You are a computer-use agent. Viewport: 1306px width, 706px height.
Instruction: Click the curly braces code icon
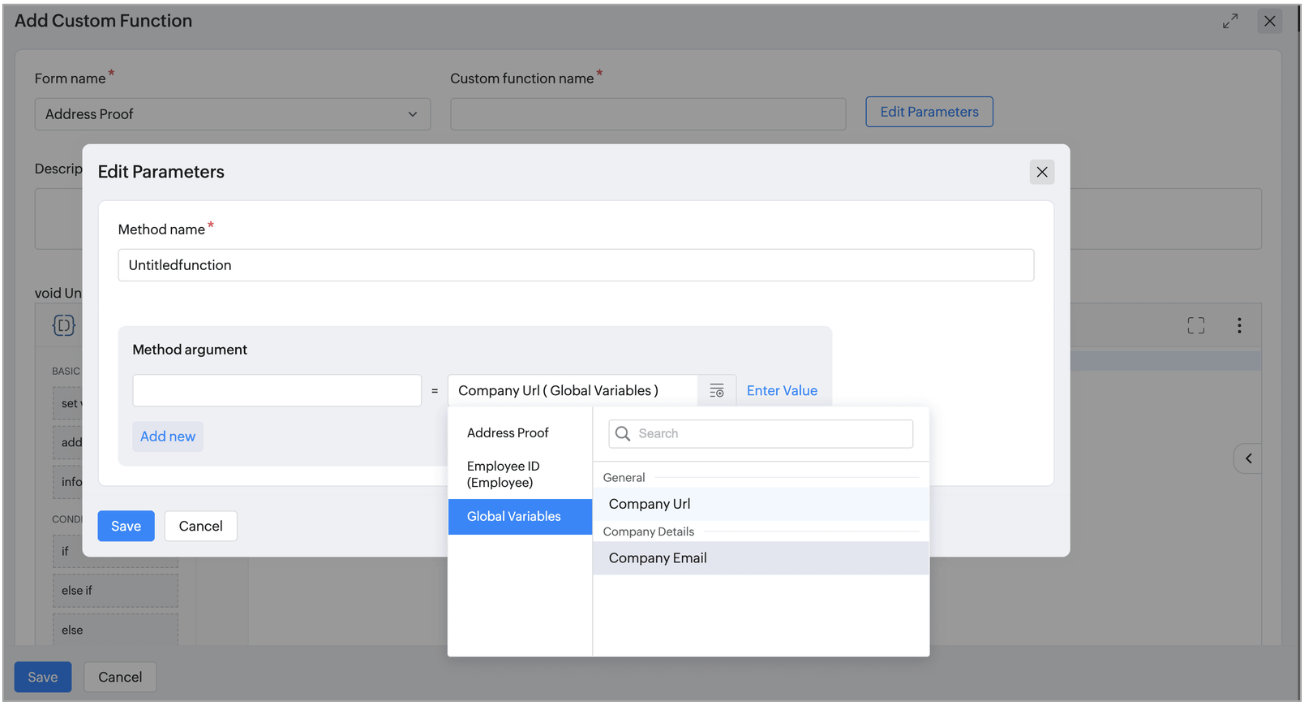pos(64,325)
